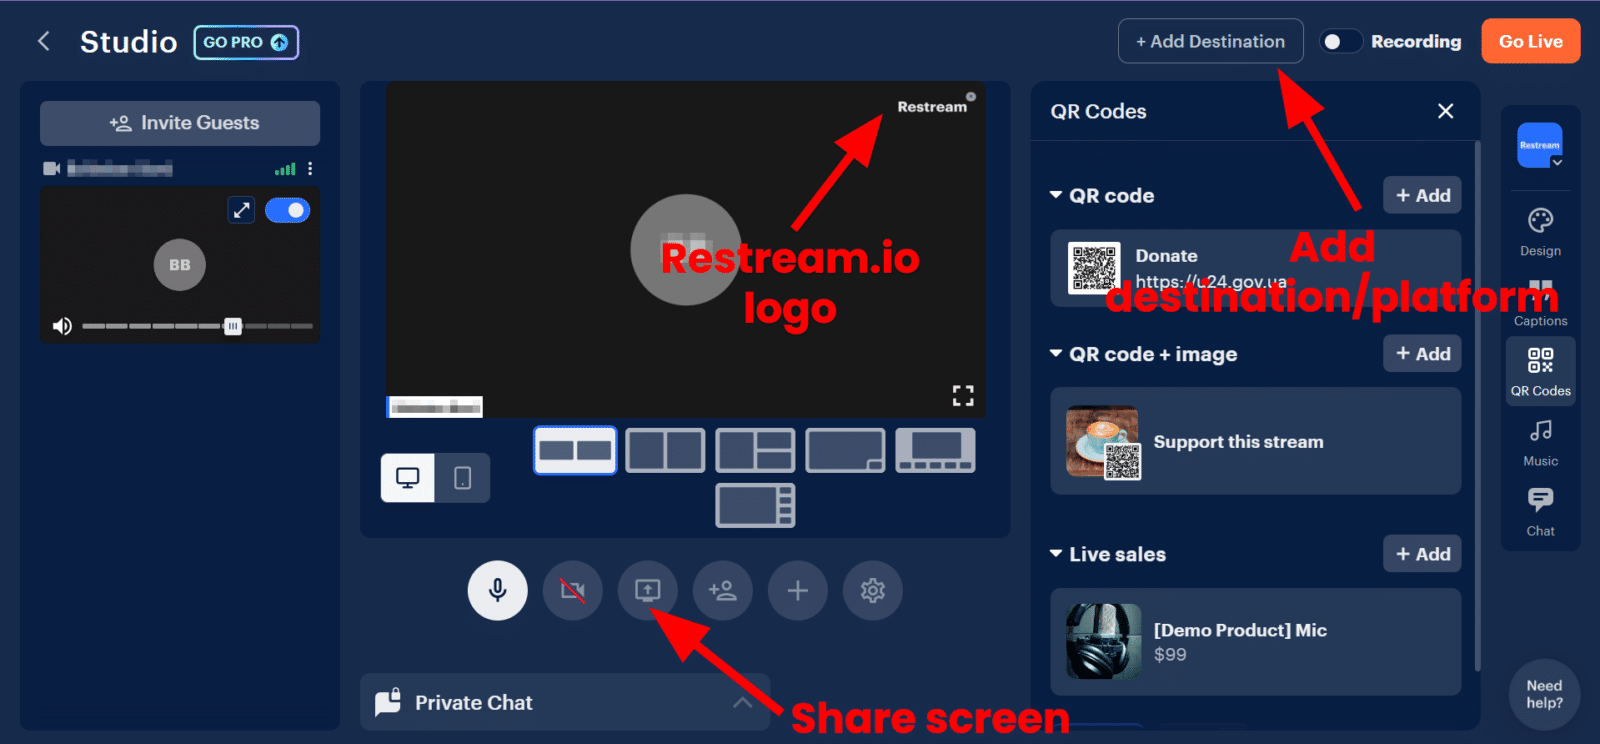This screenshot has width=1600, height=744.
Task: Expand the guest preview with arrow icon
Action: point(241,210)
